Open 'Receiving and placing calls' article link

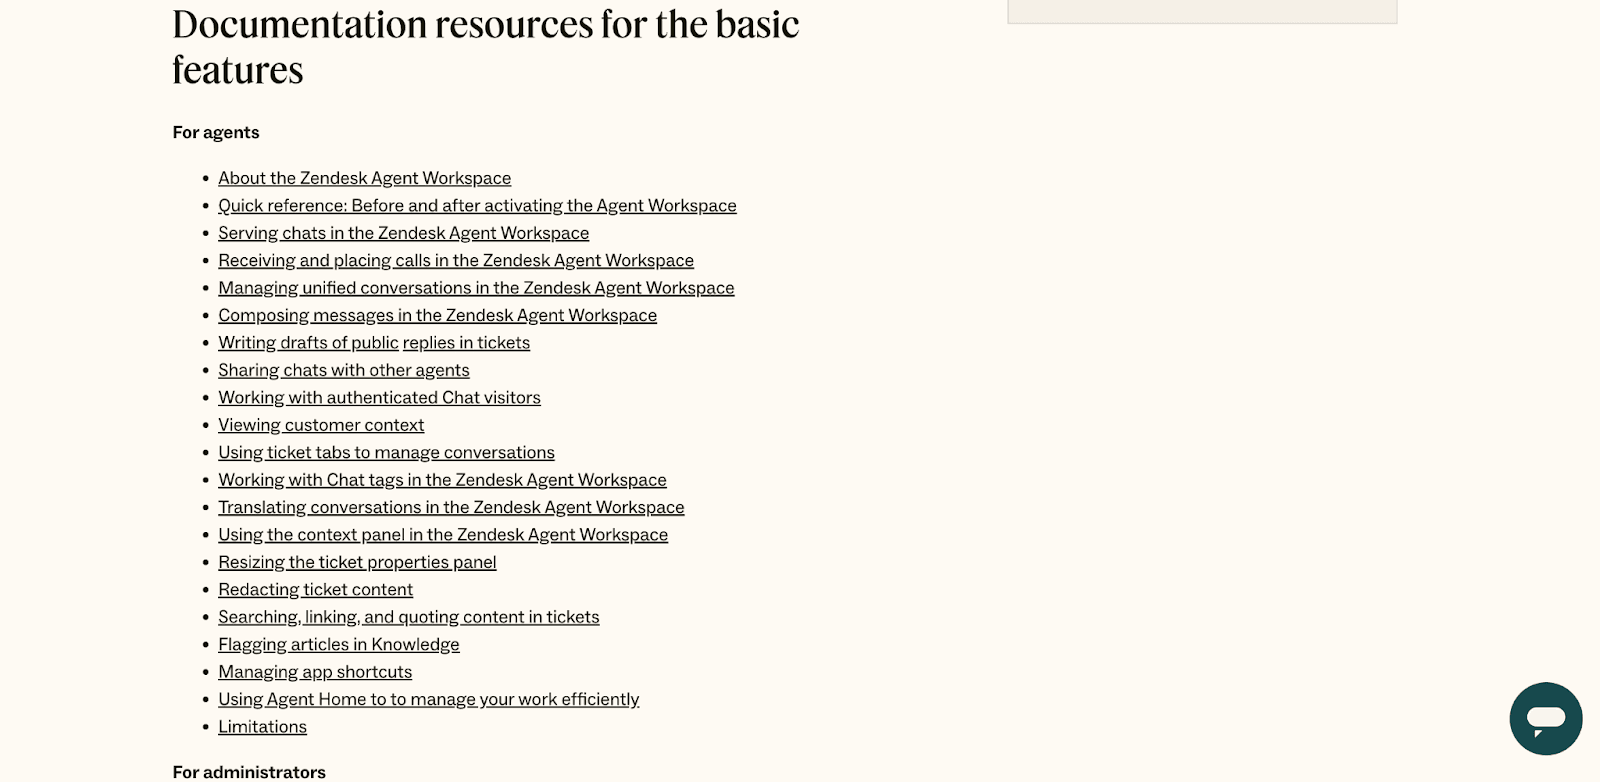(x=456, y=260)
